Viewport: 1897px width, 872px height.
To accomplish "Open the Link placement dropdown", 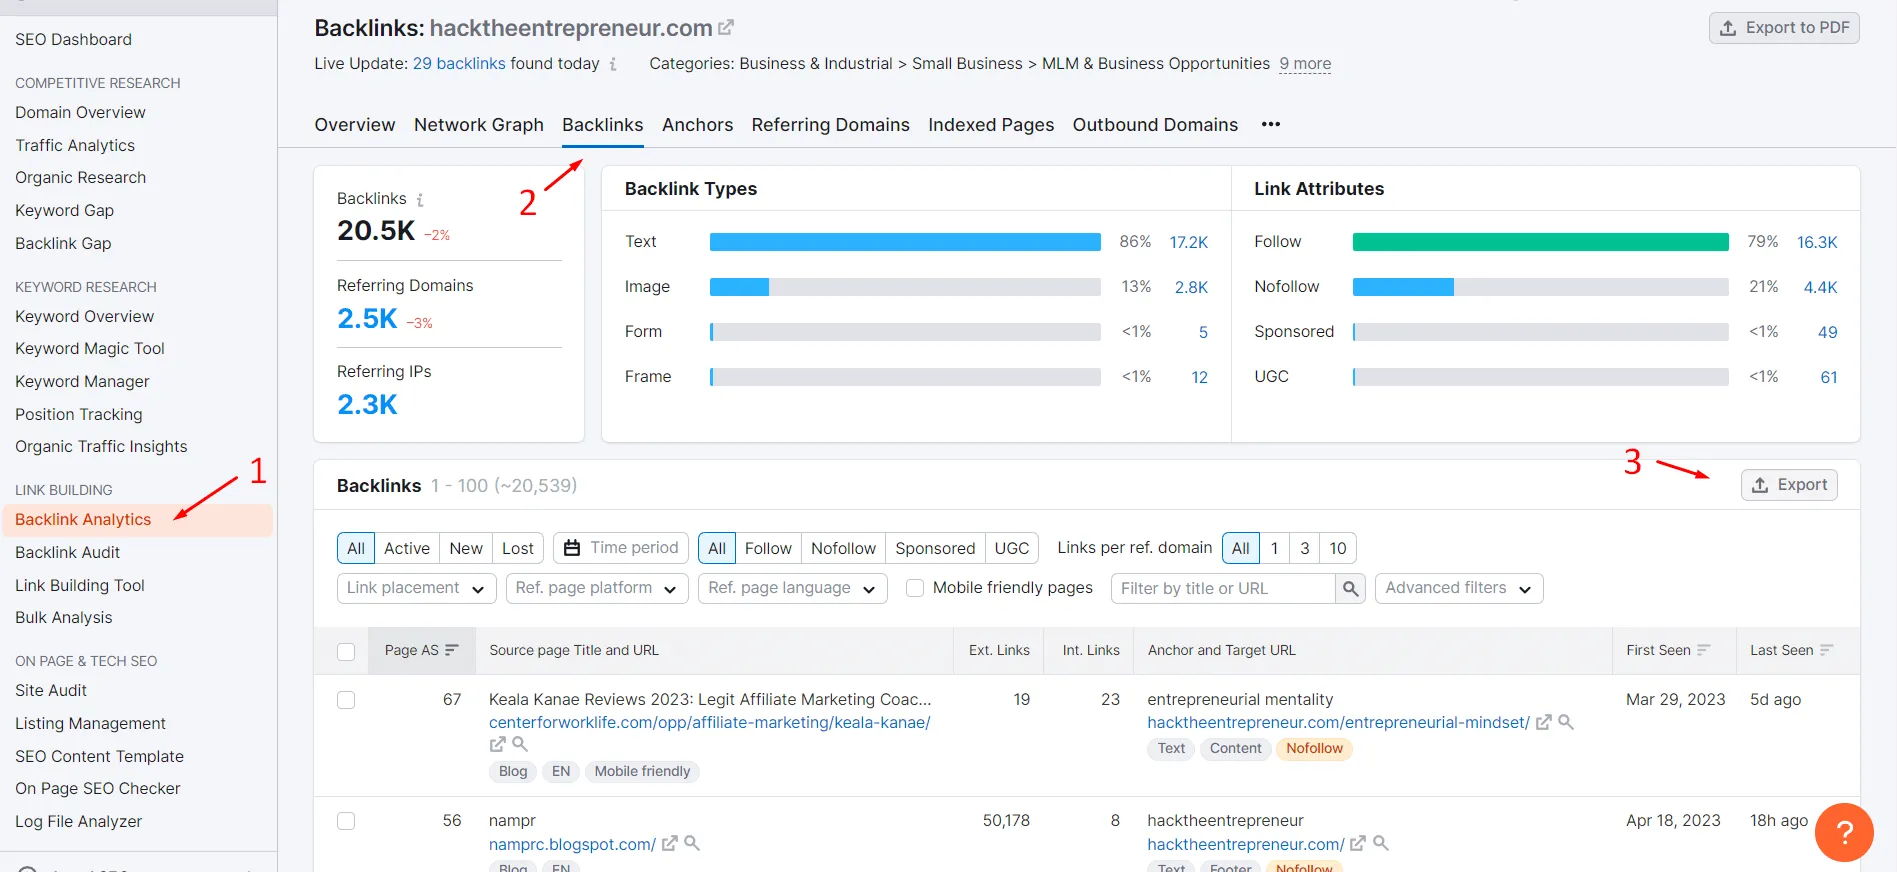I will coord(416,588).
